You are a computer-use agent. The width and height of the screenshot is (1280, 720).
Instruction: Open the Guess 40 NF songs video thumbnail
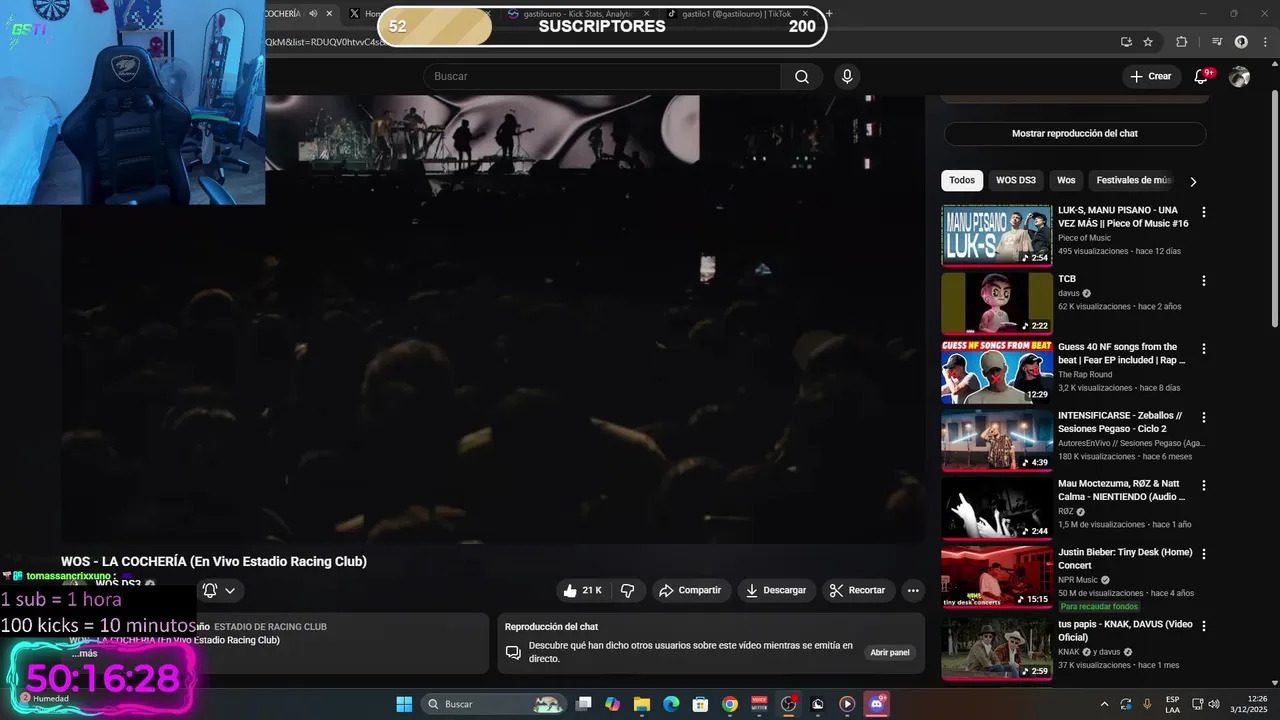tap(997, 371)
